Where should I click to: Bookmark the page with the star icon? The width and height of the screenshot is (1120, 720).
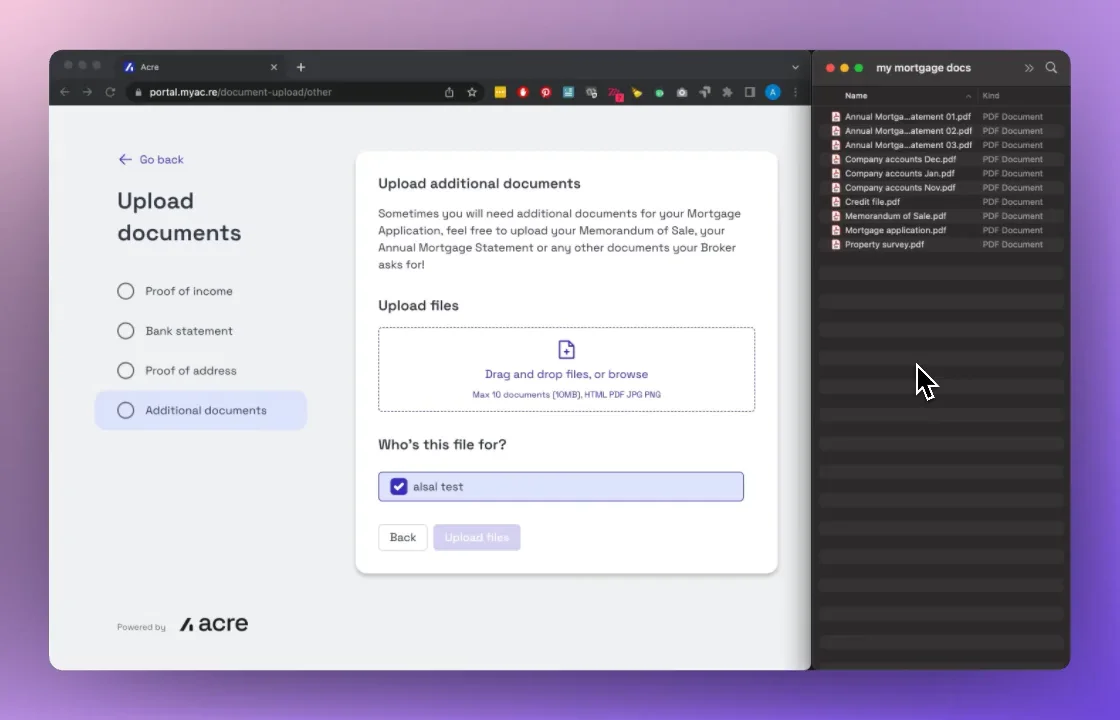click(x=471, y=92)
